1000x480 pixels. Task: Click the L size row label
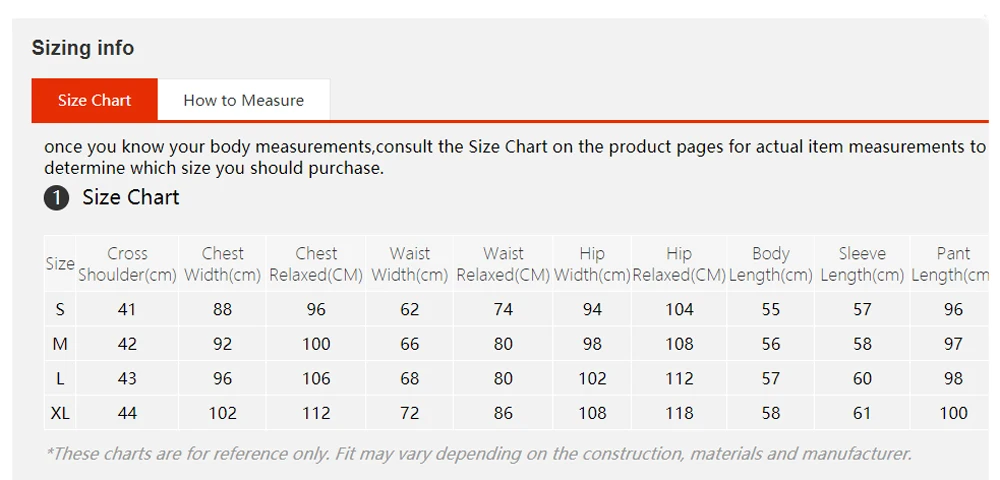pos(60,379)
